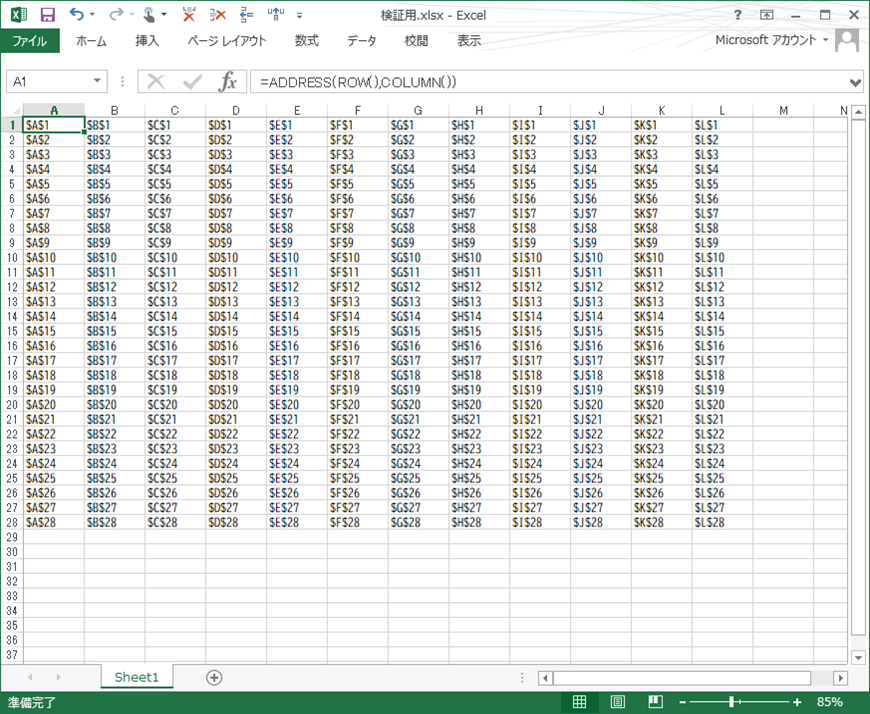Switch to the データ ribbon tab
The height and width of the screenshot is (714, 870).
[362, 40]
